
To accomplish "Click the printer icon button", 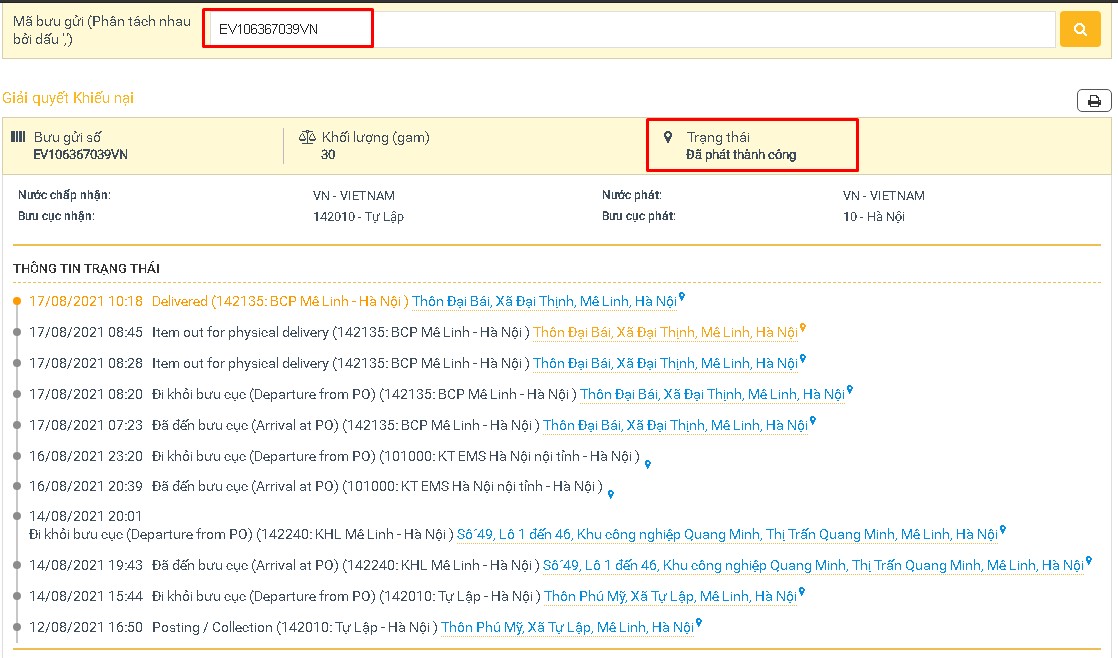I will pos(1094,101).
